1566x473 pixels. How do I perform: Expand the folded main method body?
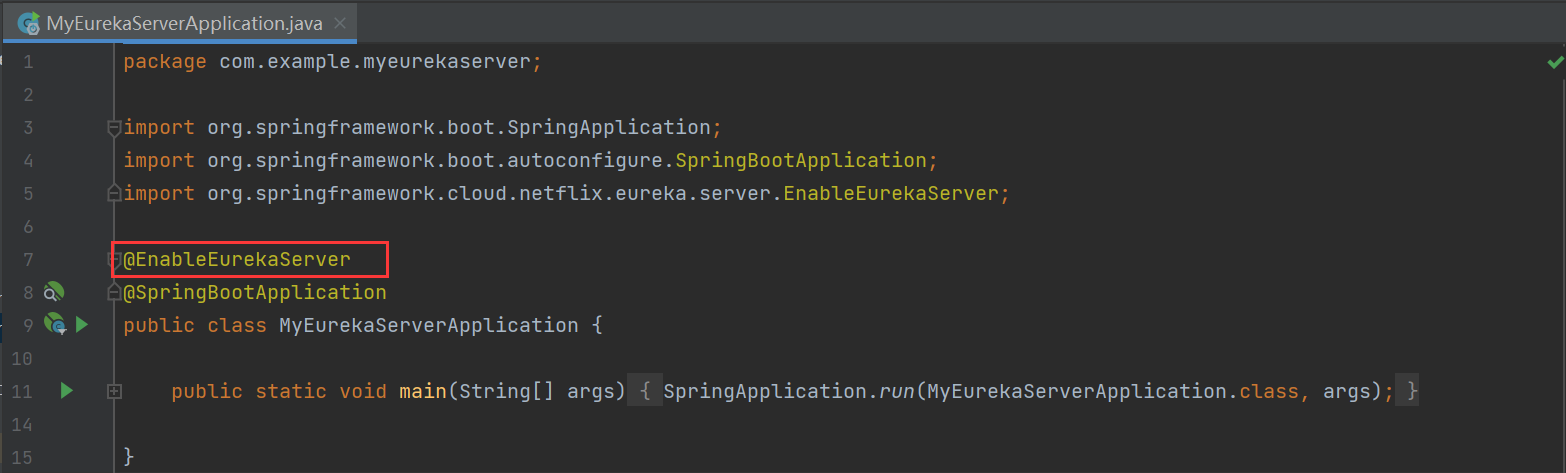coord(114,391)
